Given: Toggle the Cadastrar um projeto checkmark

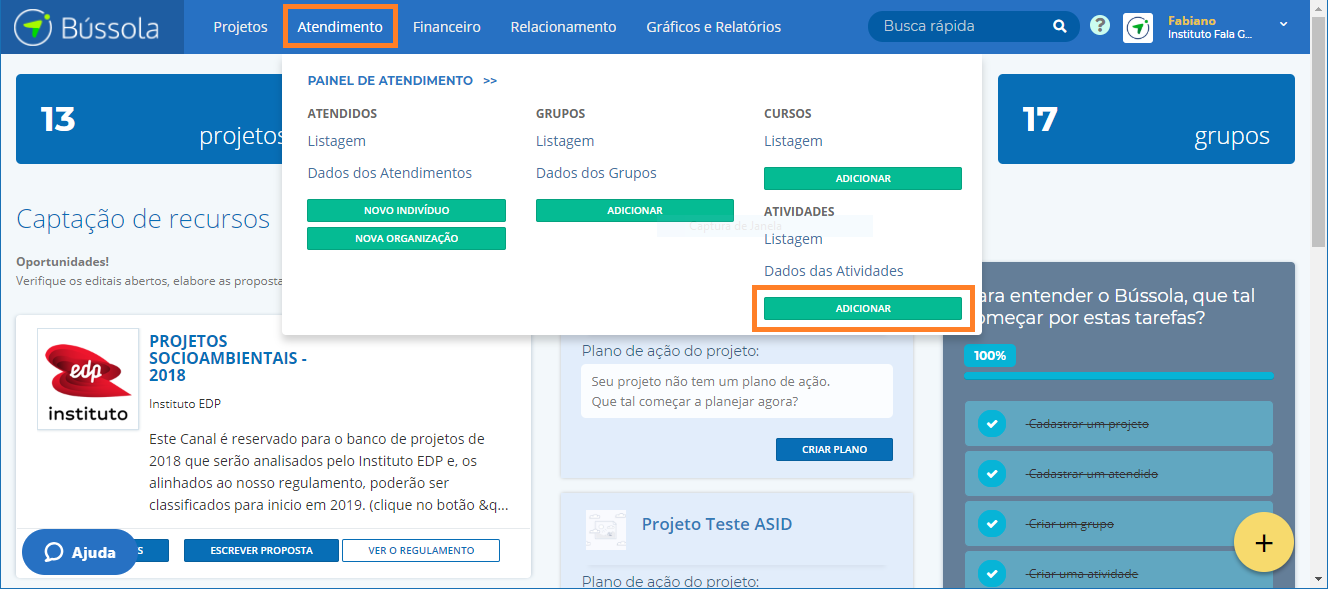Looking at the screenshot, I should click(991, 424).
